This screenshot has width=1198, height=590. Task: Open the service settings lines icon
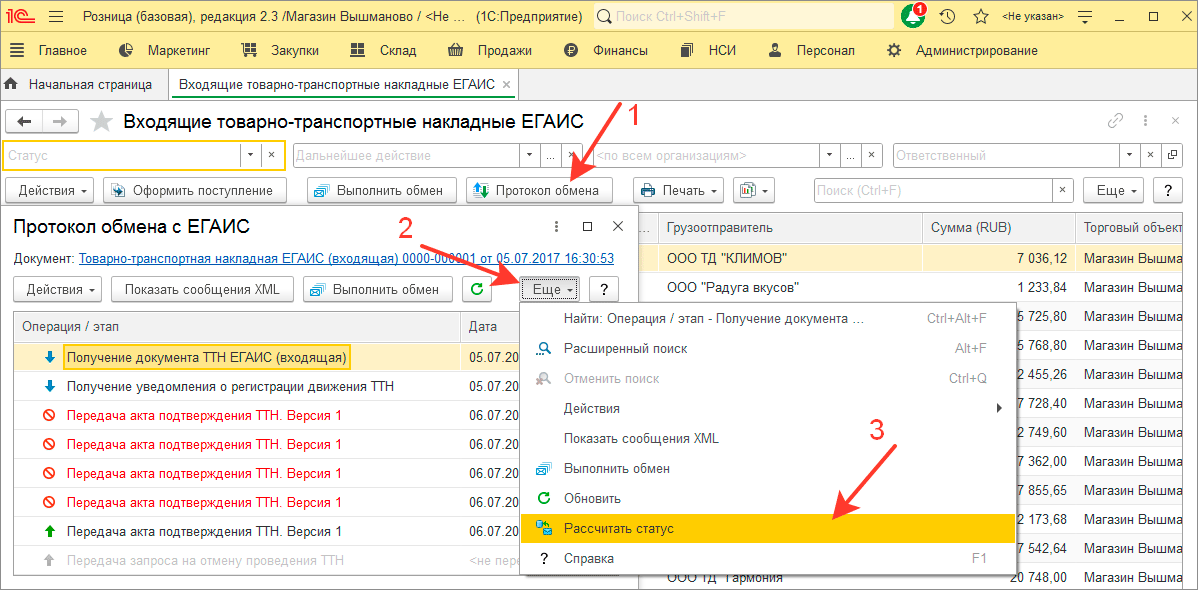point(1084,16)
